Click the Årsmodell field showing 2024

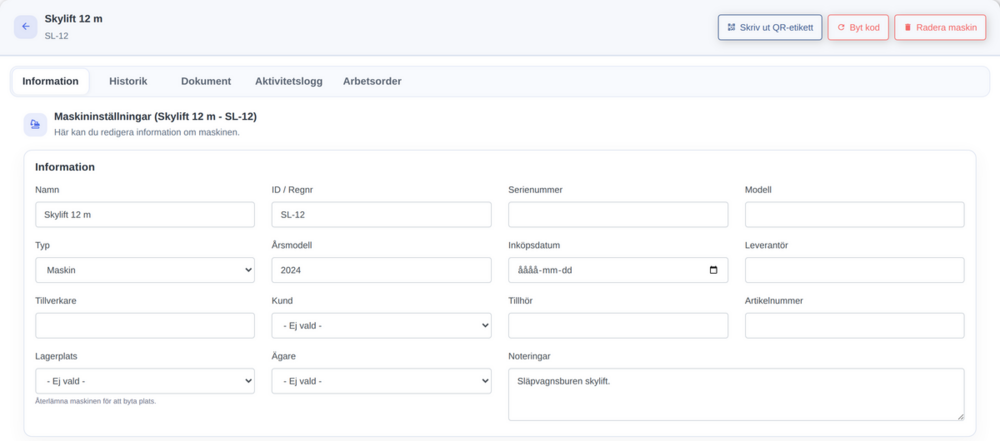(x=381, y=270)
